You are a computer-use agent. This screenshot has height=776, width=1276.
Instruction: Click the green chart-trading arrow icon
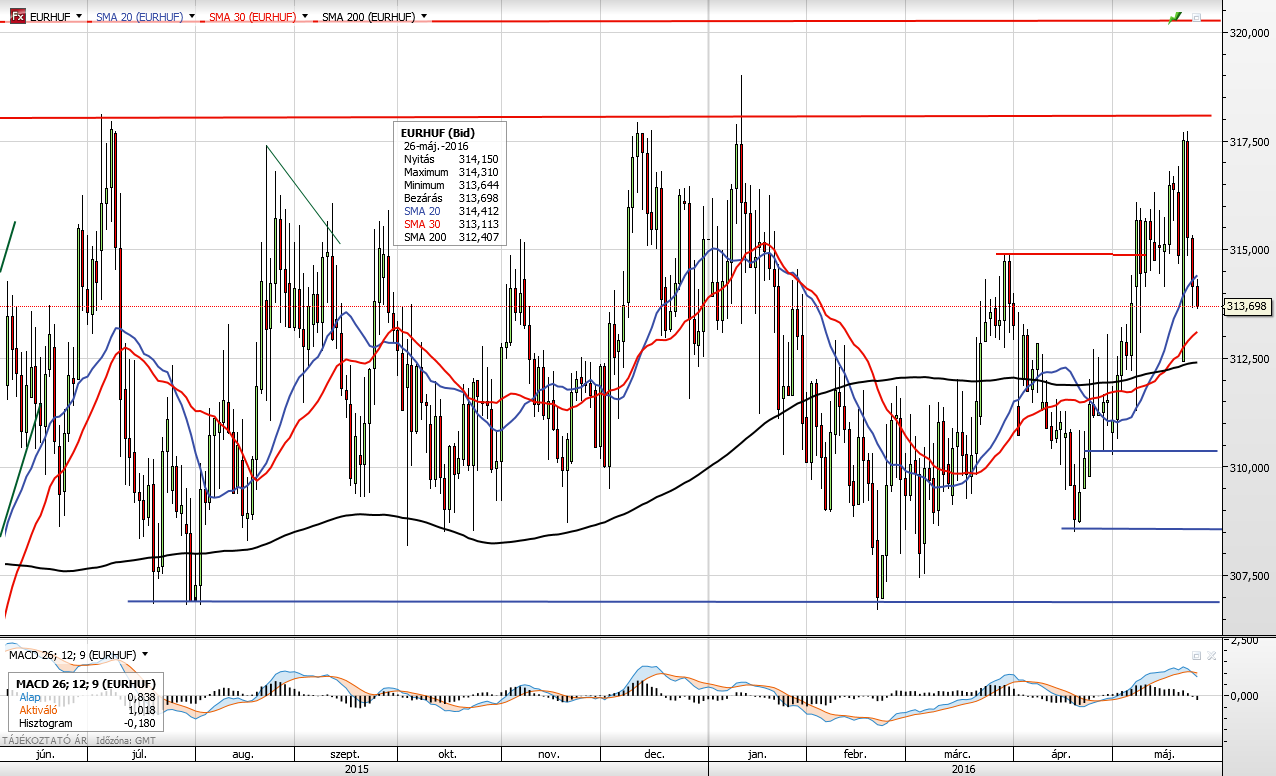1175,17
